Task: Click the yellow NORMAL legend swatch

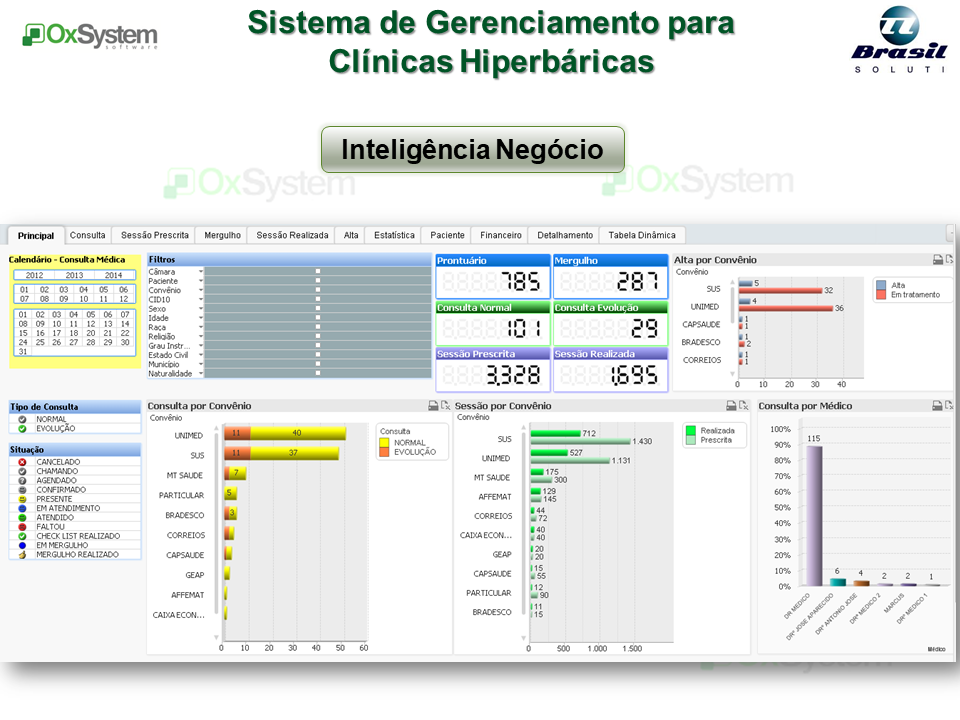Action: 384,442
